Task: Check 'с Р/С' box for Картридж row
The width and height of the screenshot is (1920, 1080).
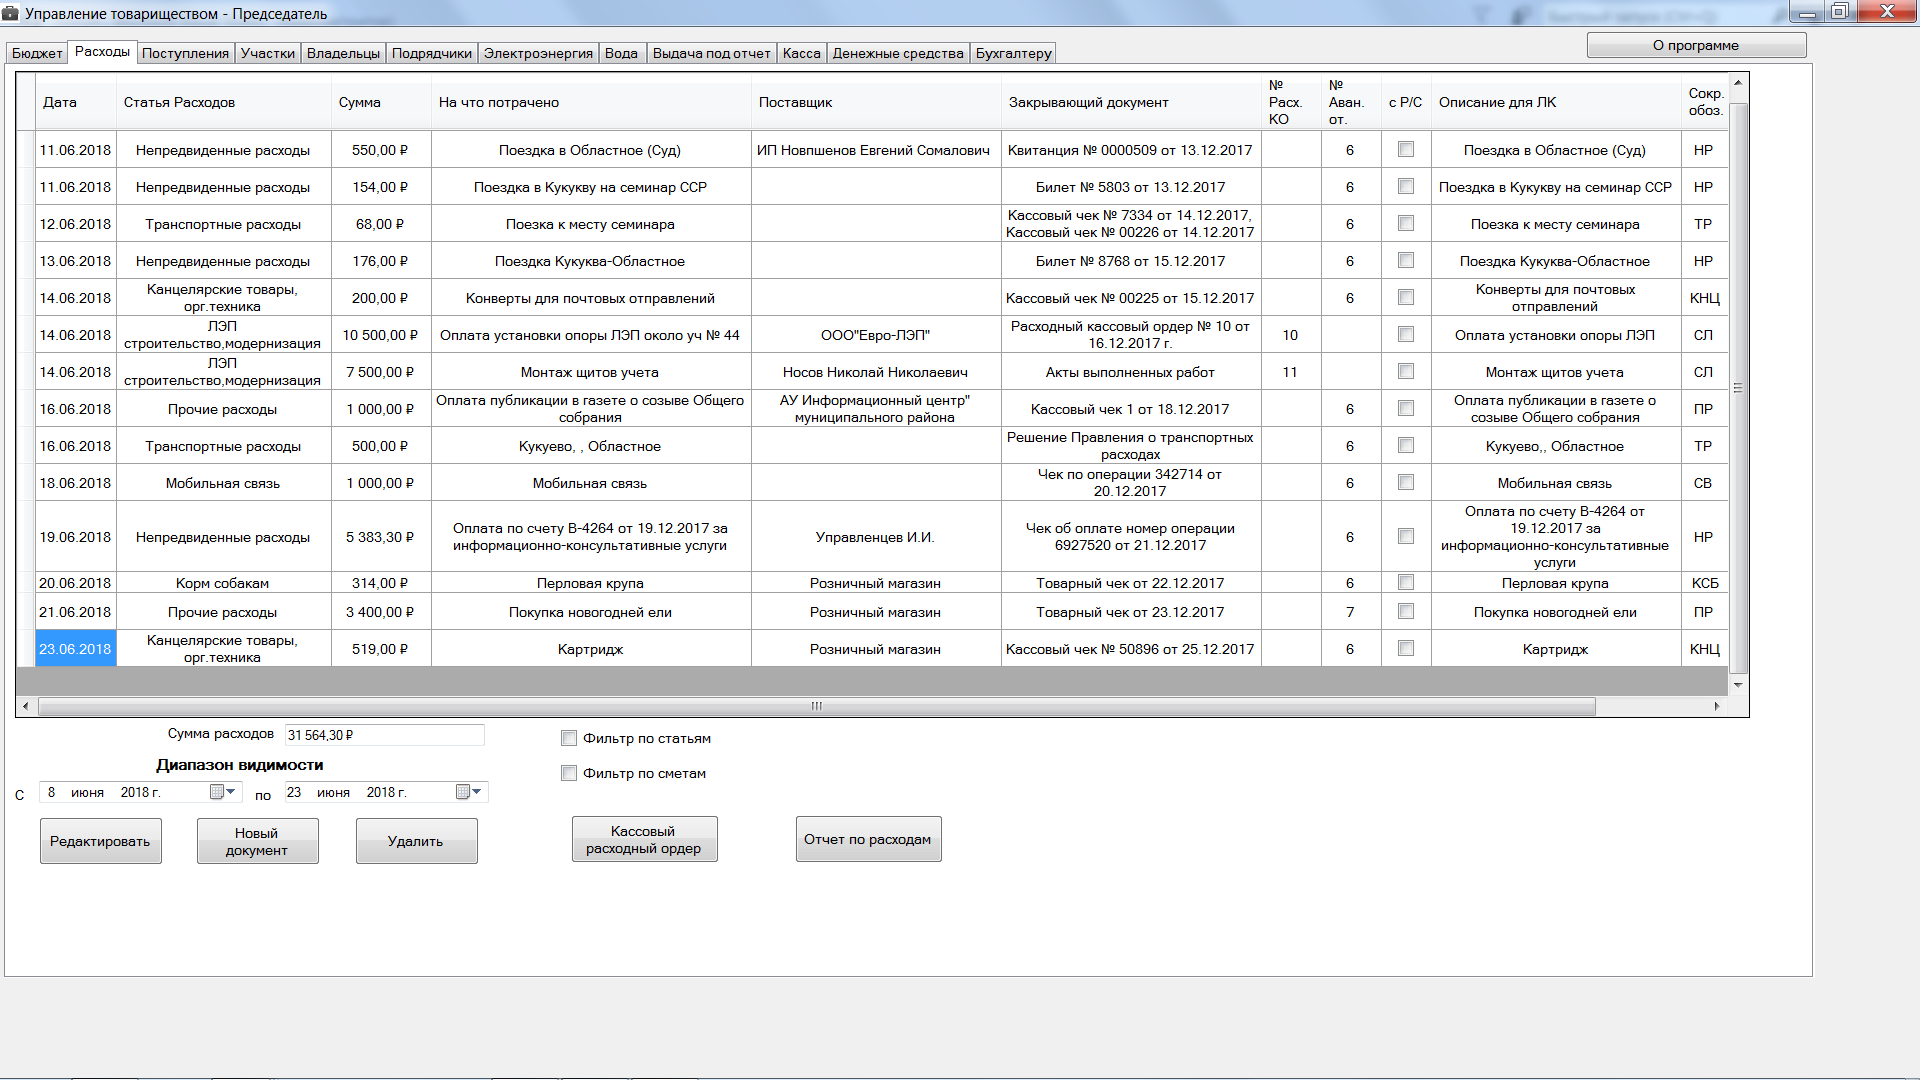Action: point(1405,648)
